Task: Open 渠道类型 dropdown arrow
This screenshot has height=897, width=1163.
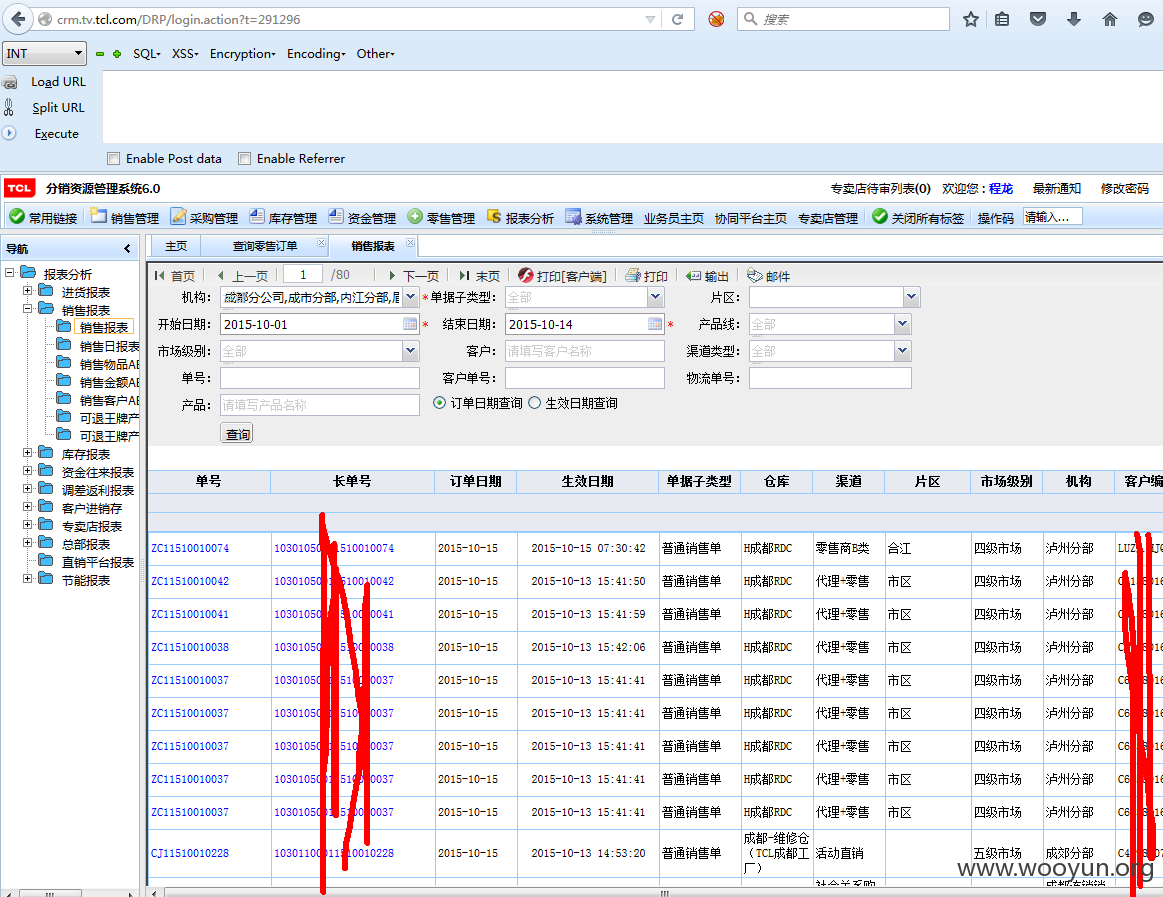Action: (x=902, y=350)
